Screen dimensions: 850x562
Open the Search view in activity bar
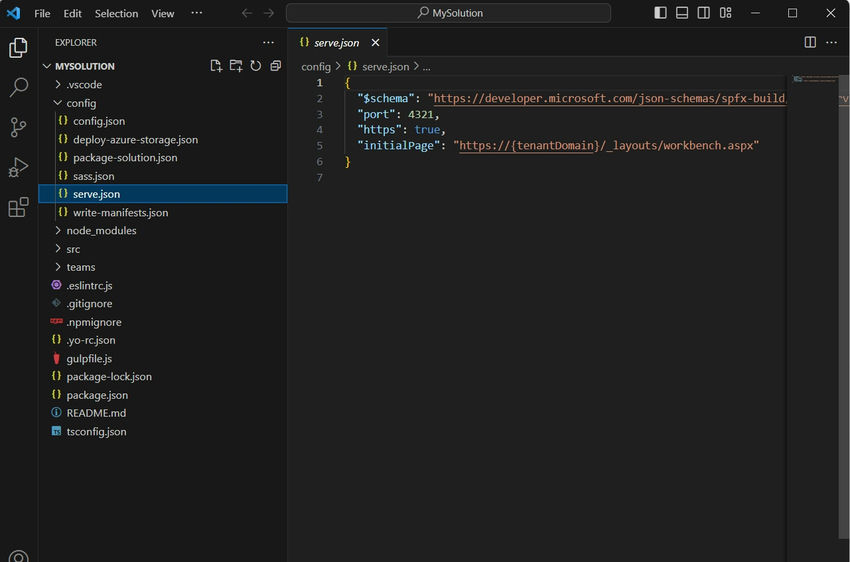tap(18, 87)
